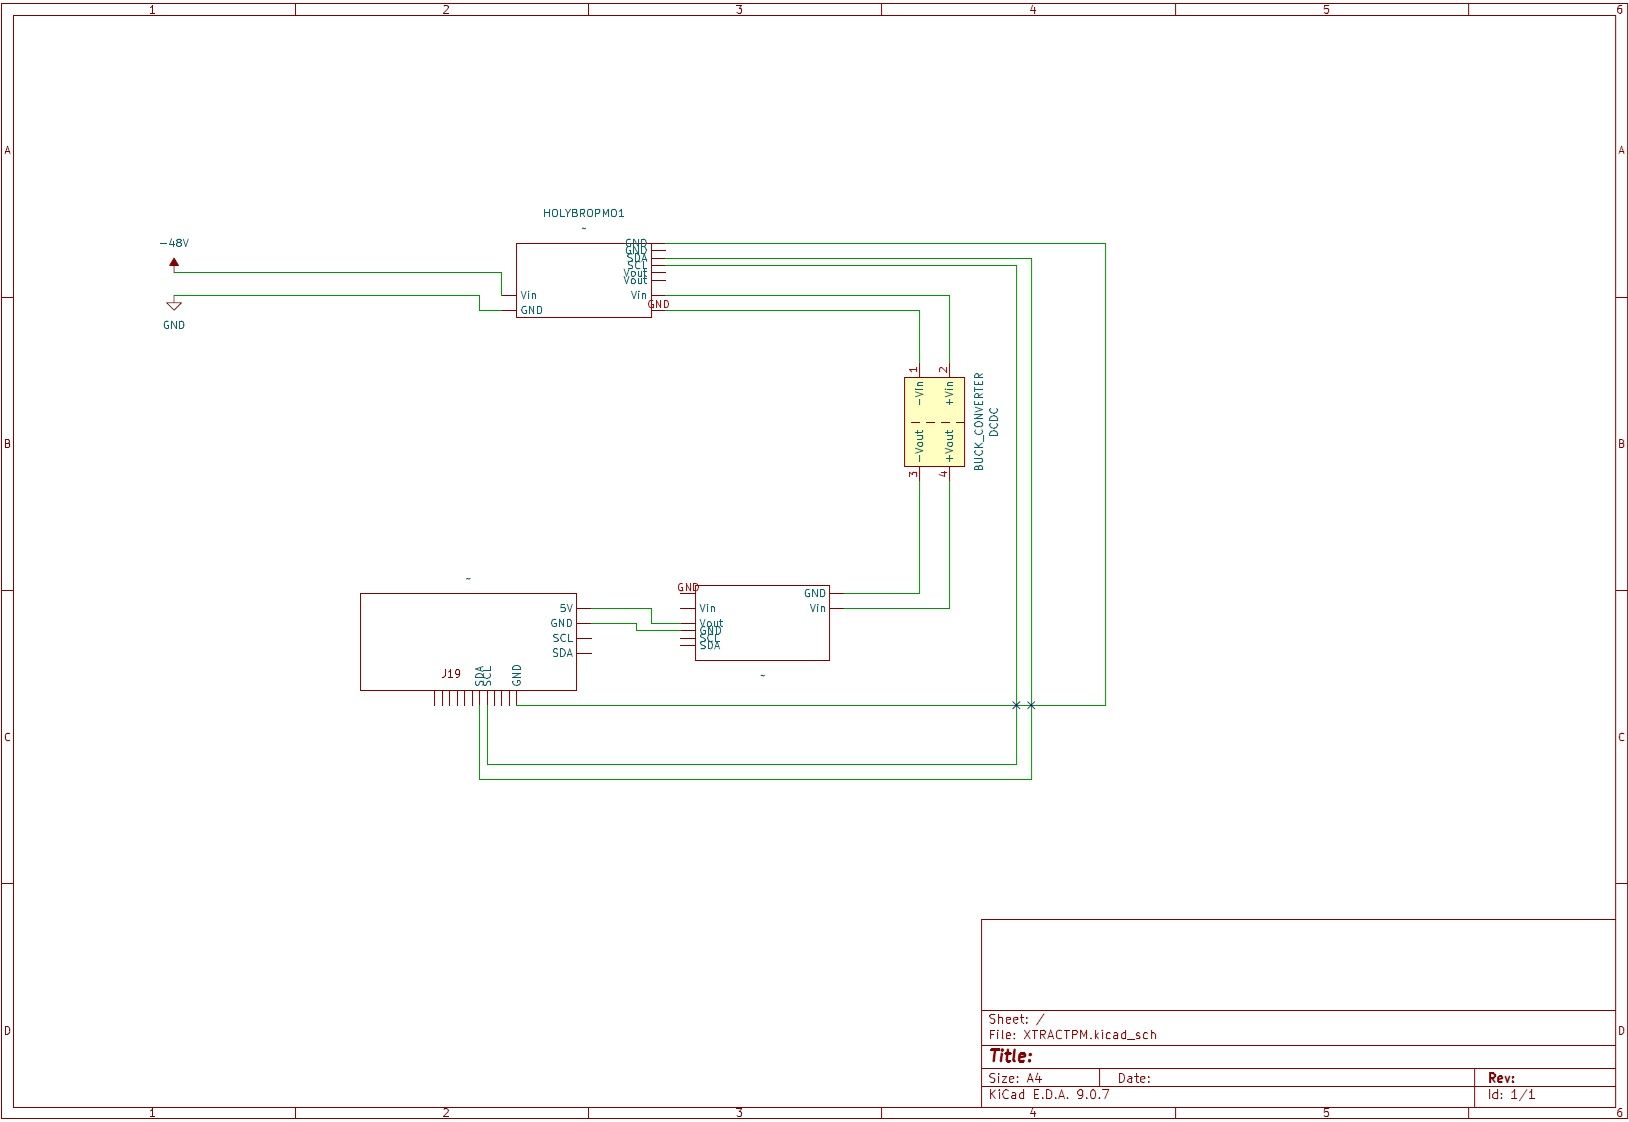Select the J19 reference label

click(x=451, y=674)
